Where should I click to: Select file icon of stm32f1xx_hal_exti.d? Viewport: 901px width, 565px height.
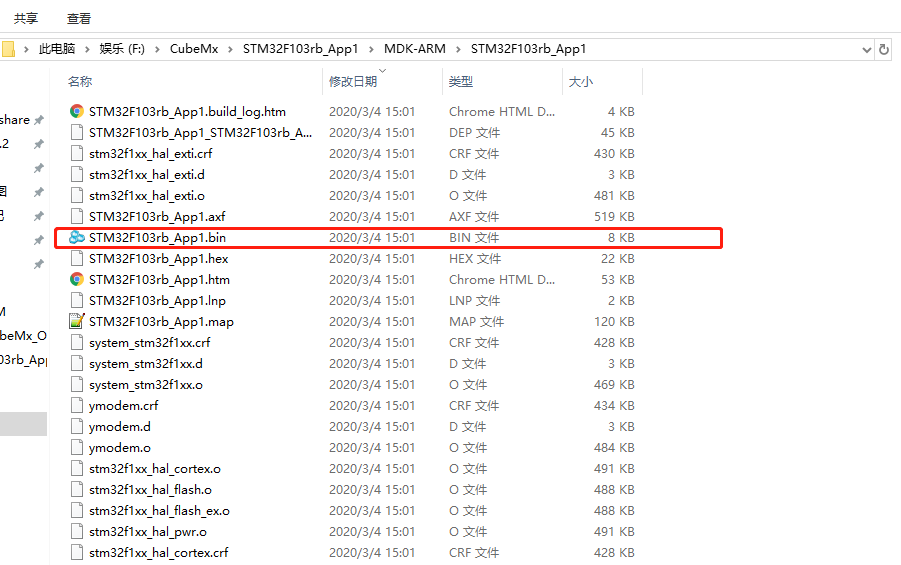pyautogui.click(x=76, y=174)
